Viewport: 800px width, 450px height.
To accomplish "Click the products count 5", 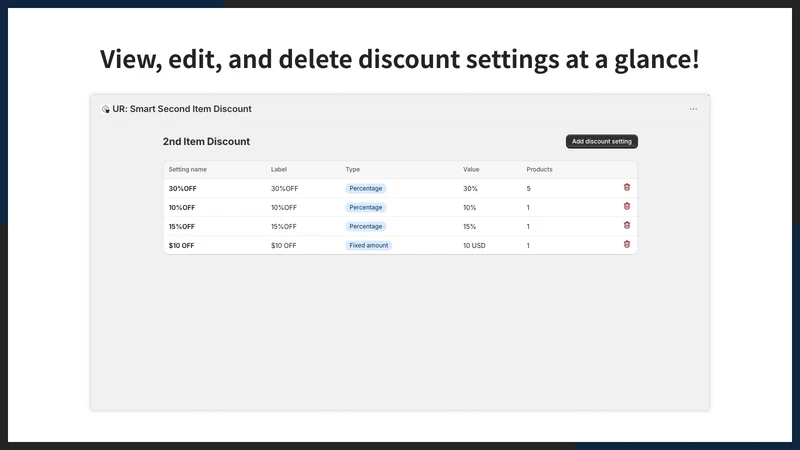I will [x=528, y=188].
